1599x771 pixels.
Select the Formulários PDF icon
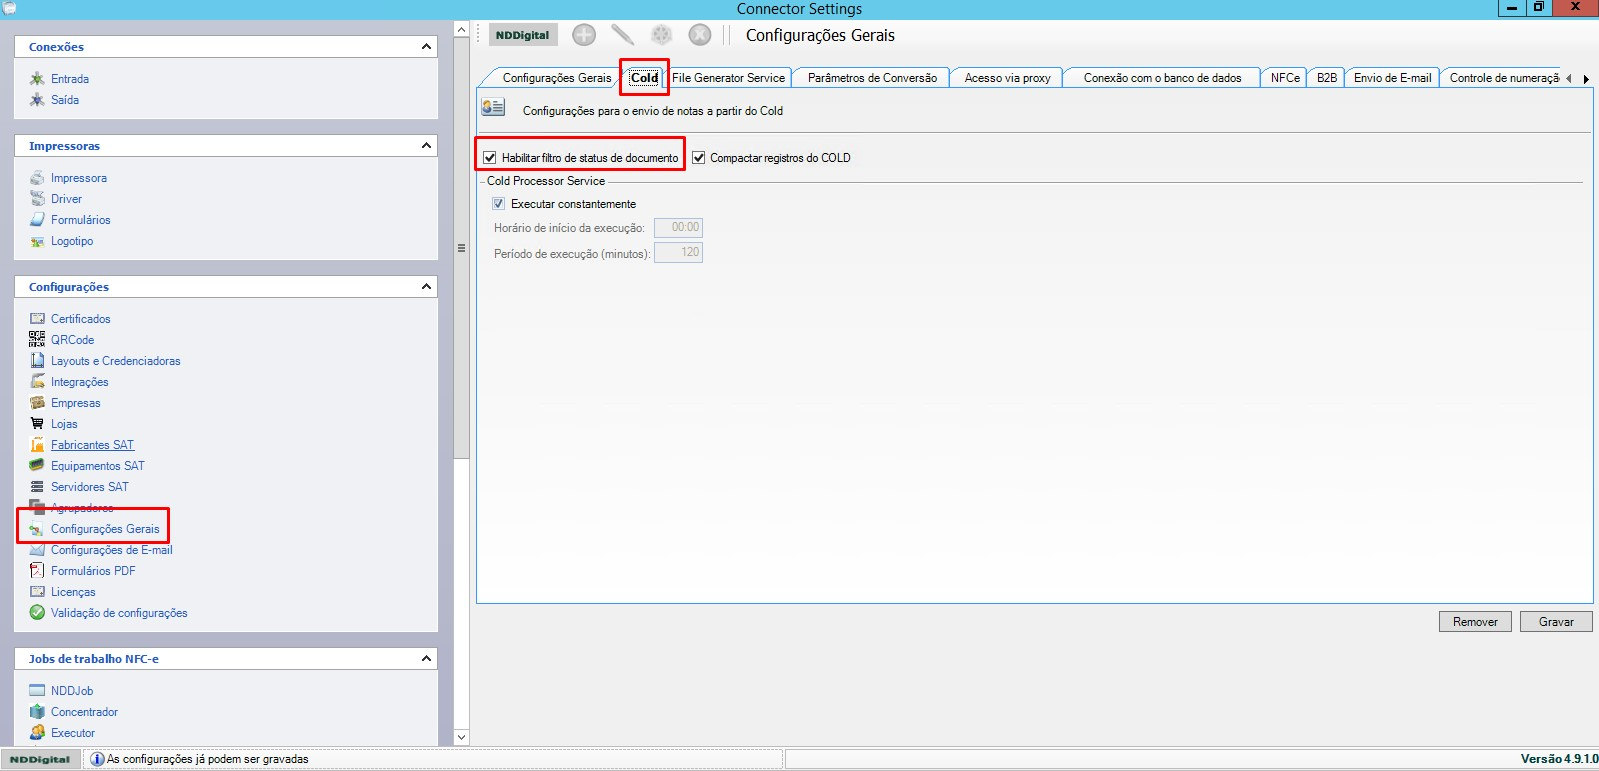(37, 571)
